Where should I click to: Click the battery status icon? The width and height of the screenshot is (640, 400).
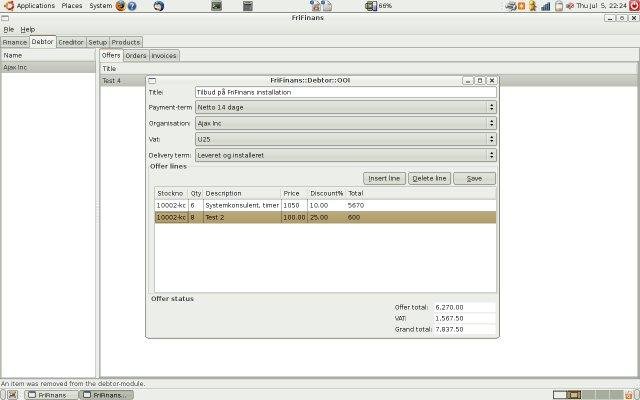click(371, 6)
